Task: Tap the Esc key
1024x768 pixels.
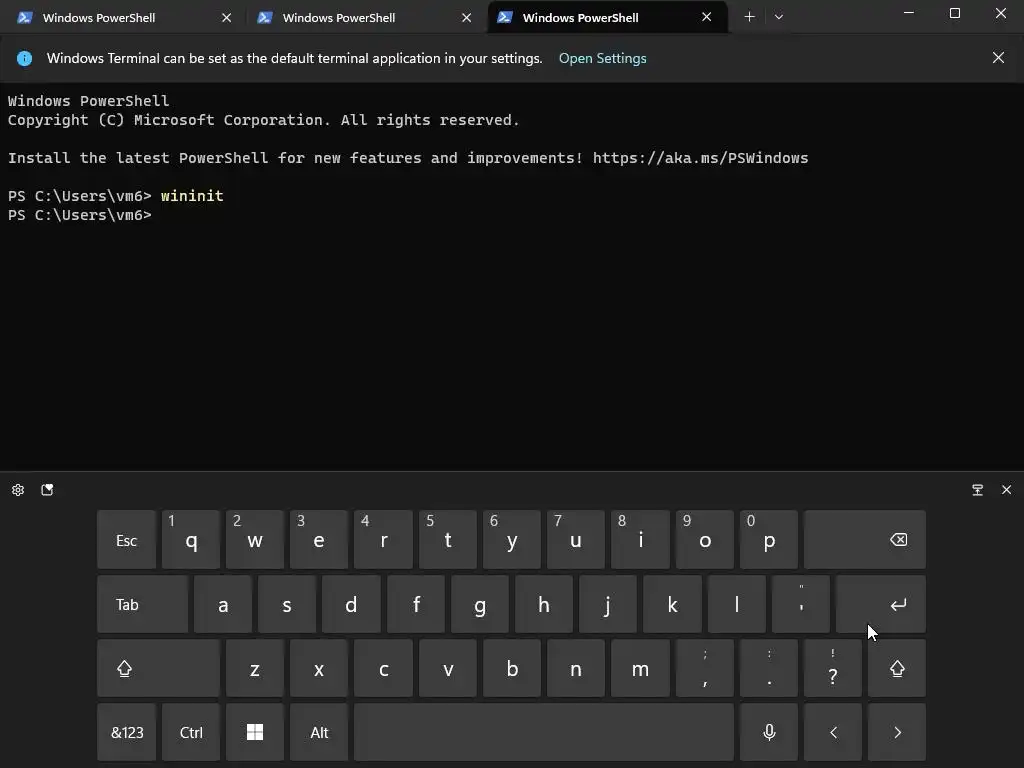Action: tap(127, 539)
